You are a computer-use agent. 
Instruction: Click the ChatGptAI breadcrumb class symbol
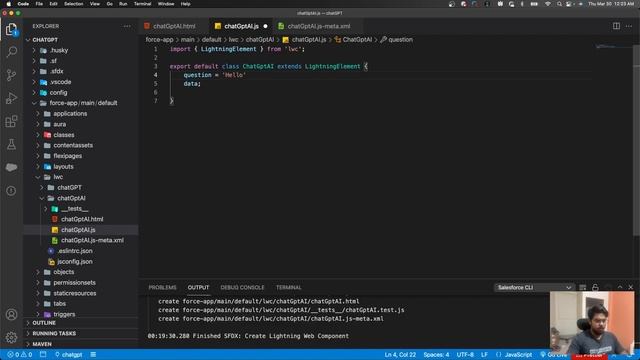357,40
